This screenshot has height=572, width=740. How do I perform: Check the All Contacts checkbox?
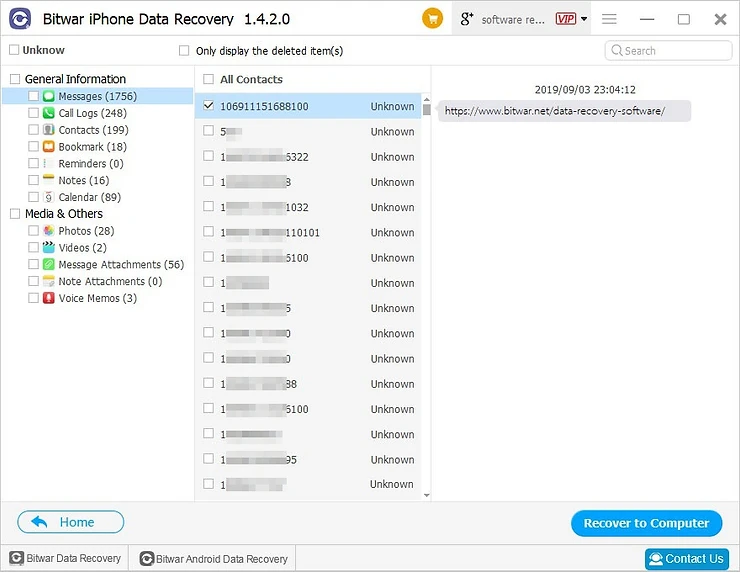point(208,79)
